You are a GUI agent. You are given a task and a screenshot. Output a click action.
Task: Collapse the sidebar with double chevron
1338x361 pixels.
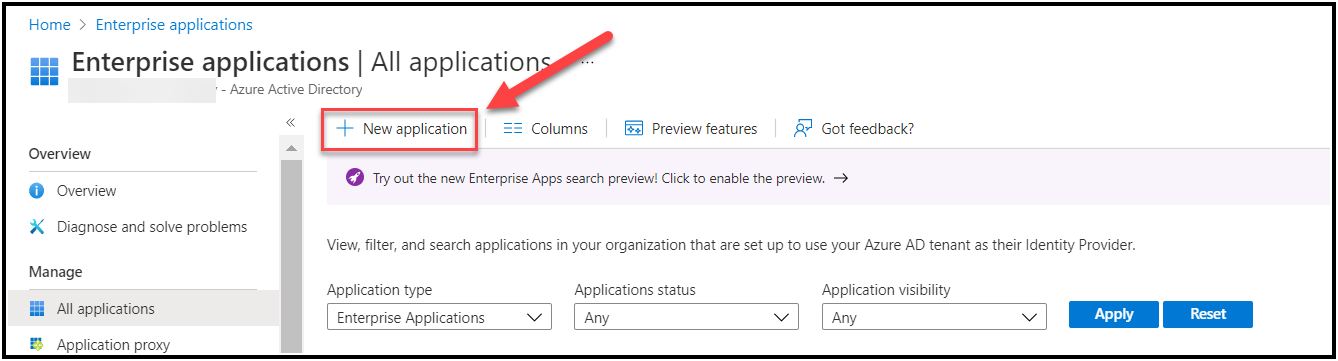click(x=291, y=122)
